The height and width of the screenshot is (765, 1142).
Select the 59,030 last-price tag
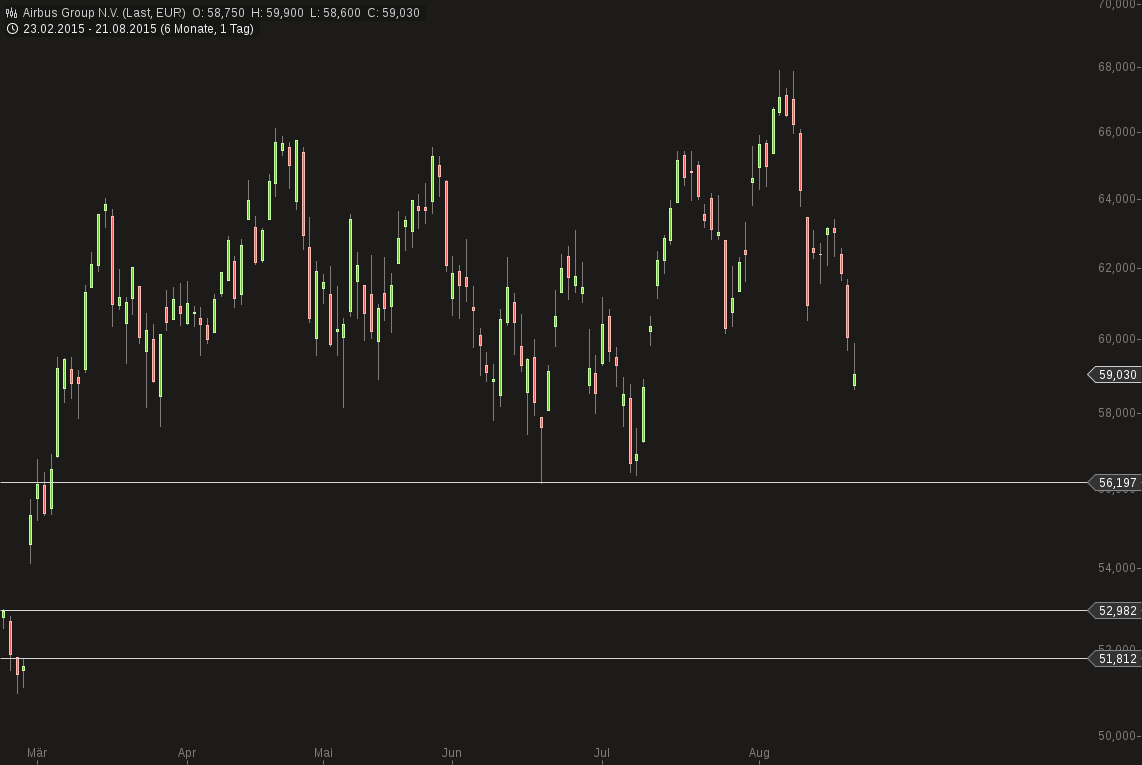tap(1115, 374)
